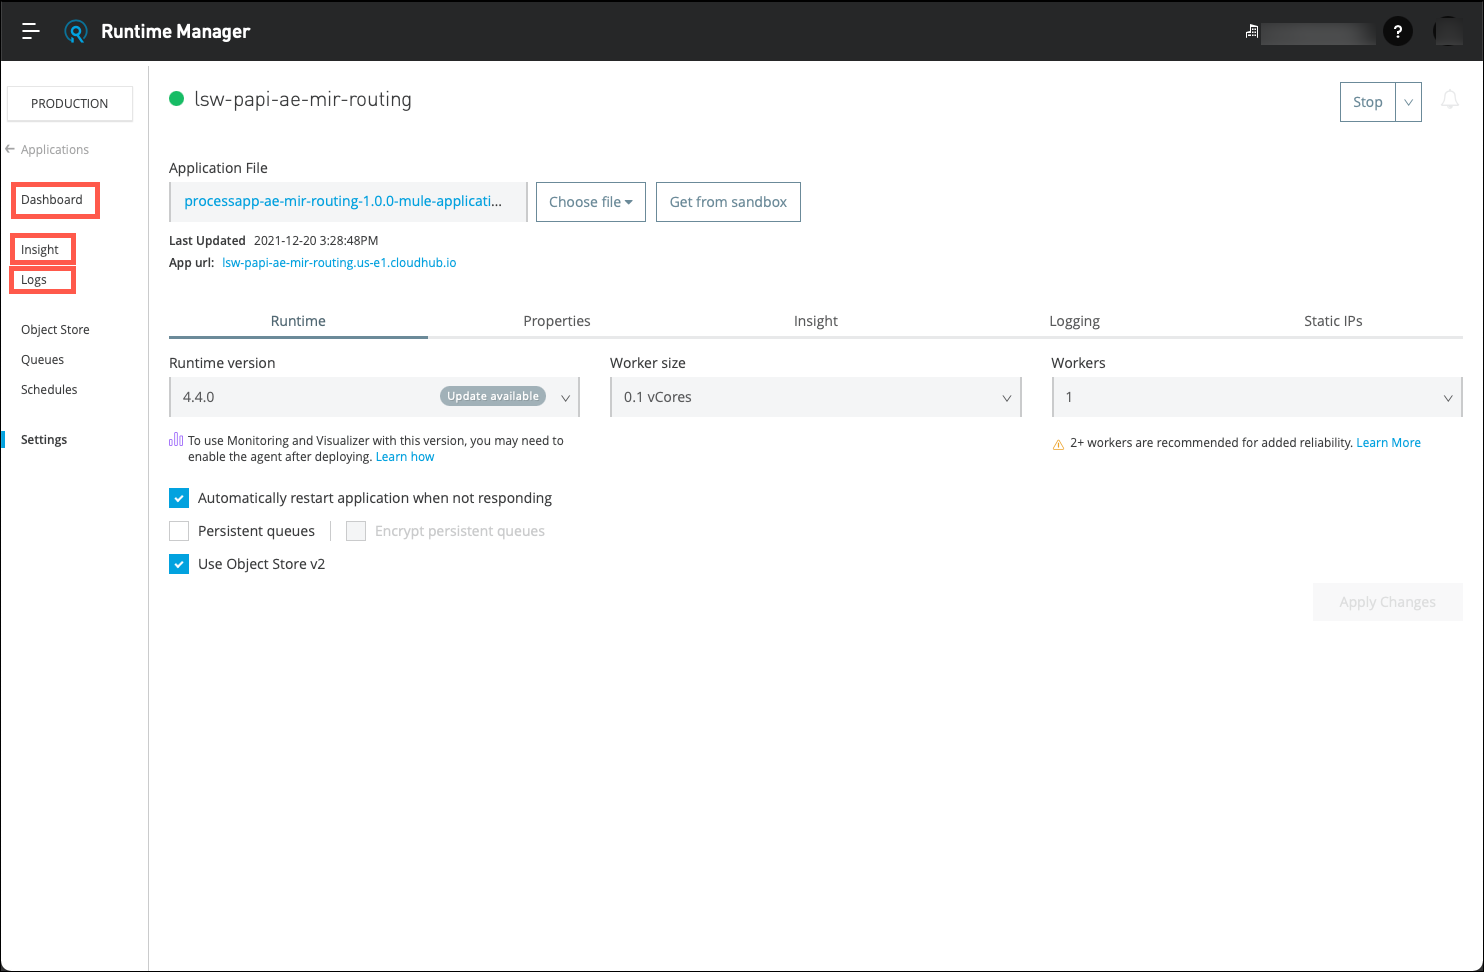This screenshot has width=1484, height=972.
Task: Open the hamburger navigation menu
Action: coord(31,31)
